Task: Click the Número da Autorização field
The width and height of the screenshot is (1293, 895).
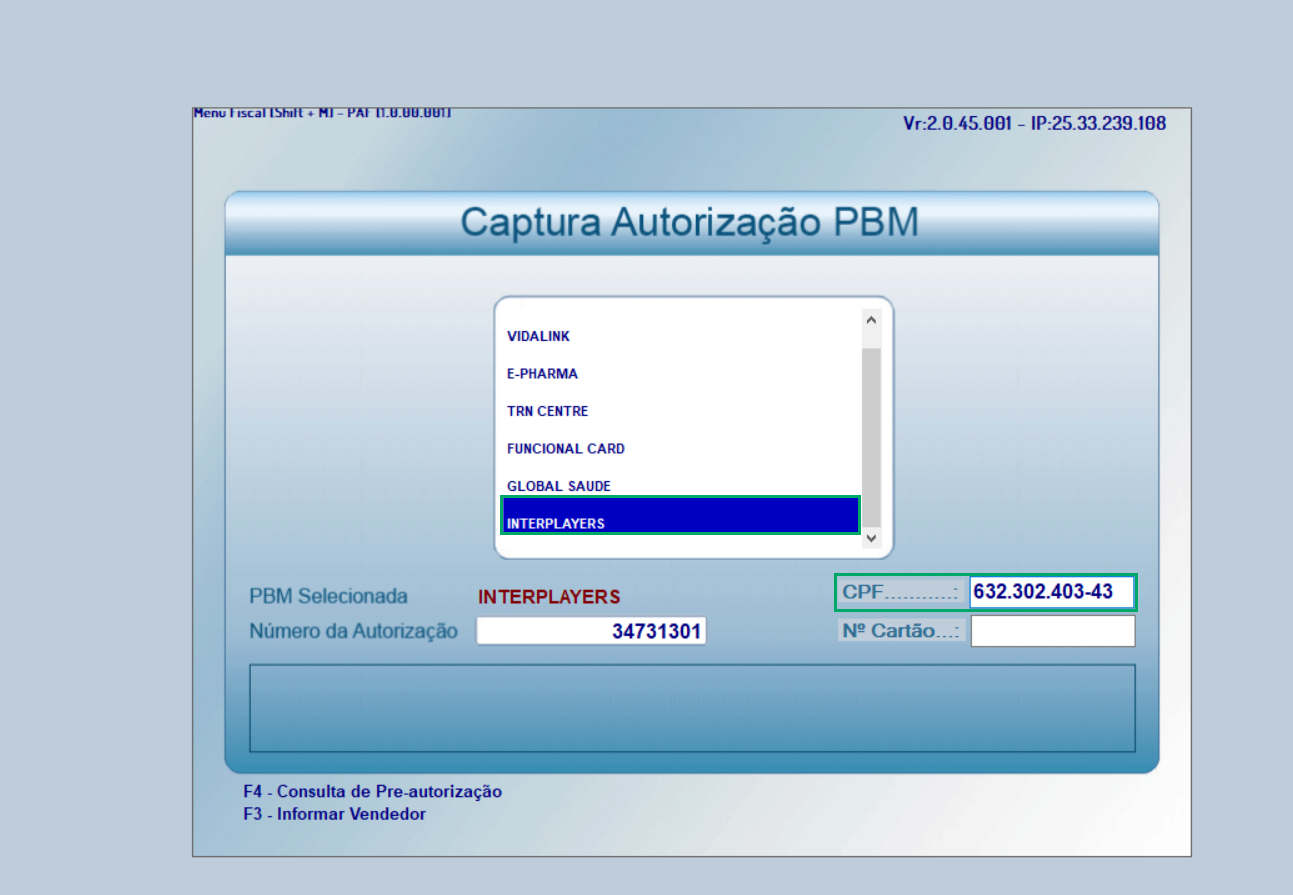Action: click(x=591, y=631)
